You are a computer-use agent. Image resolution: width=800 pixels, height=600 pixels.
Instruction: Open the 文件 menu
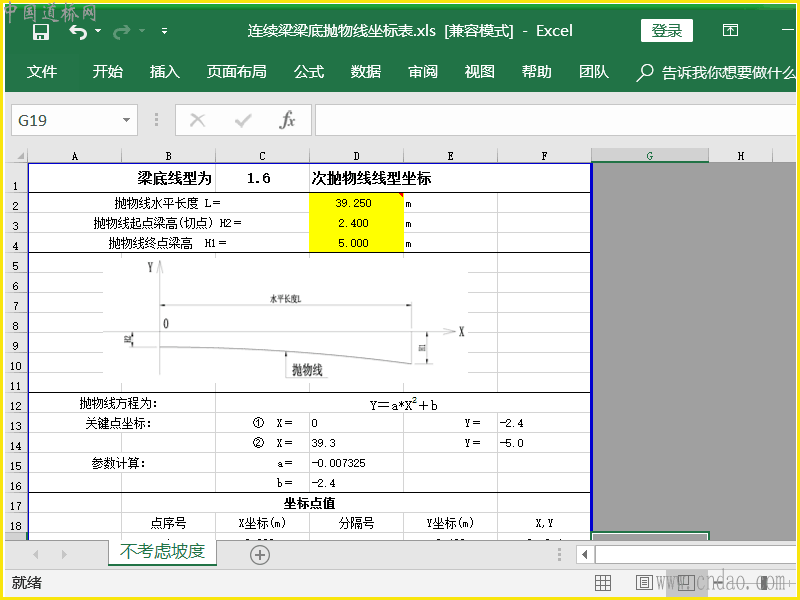tap(42, 72)
